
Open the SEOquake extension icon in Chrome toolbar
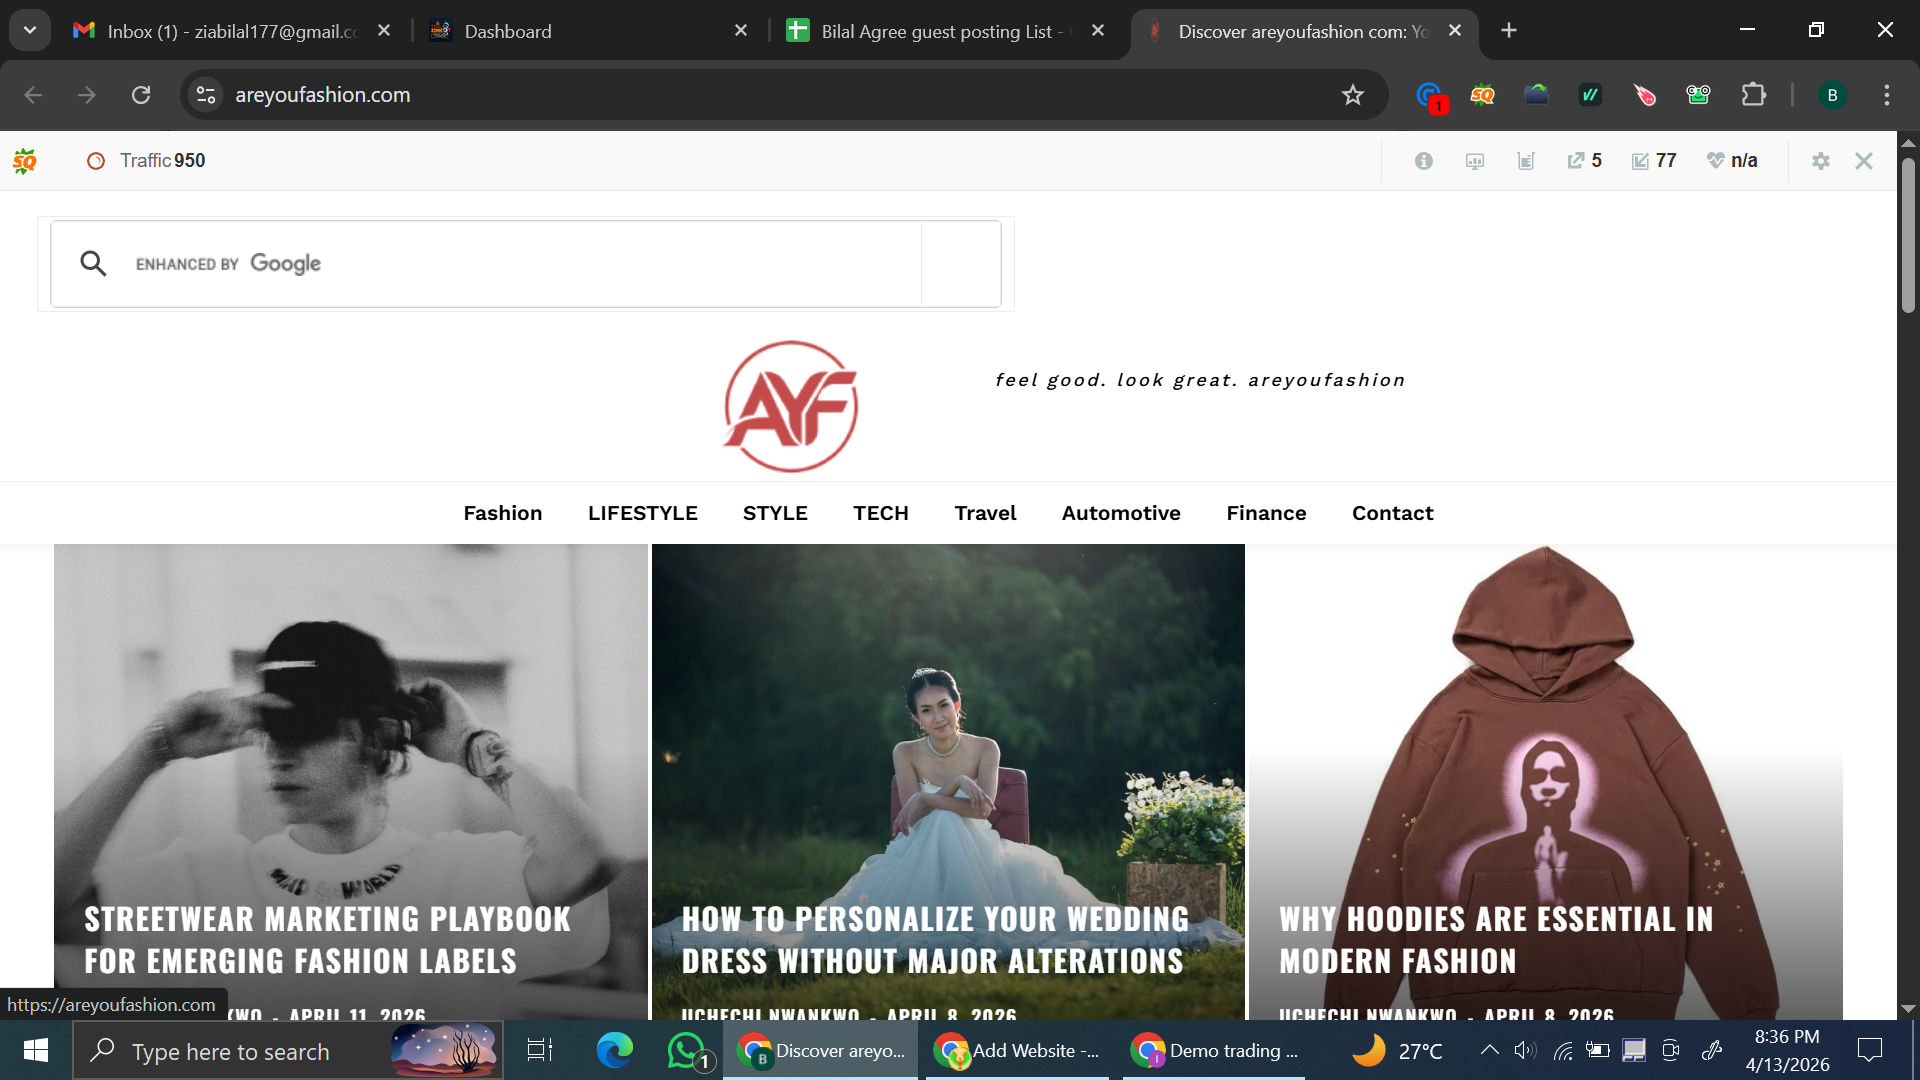(1482, 95)
